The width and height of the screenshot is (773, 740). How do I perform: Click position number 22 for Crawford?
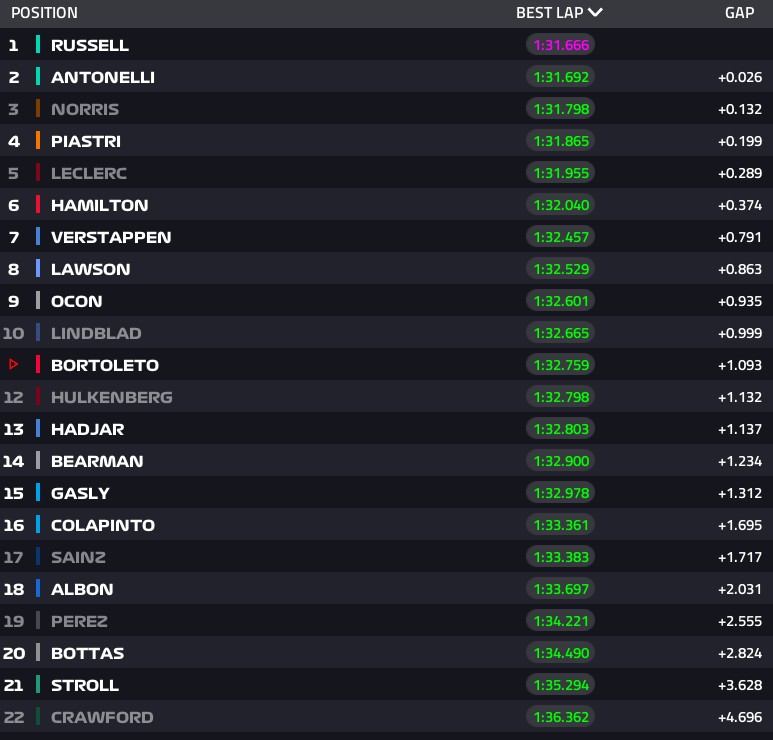tap(14, 717)
